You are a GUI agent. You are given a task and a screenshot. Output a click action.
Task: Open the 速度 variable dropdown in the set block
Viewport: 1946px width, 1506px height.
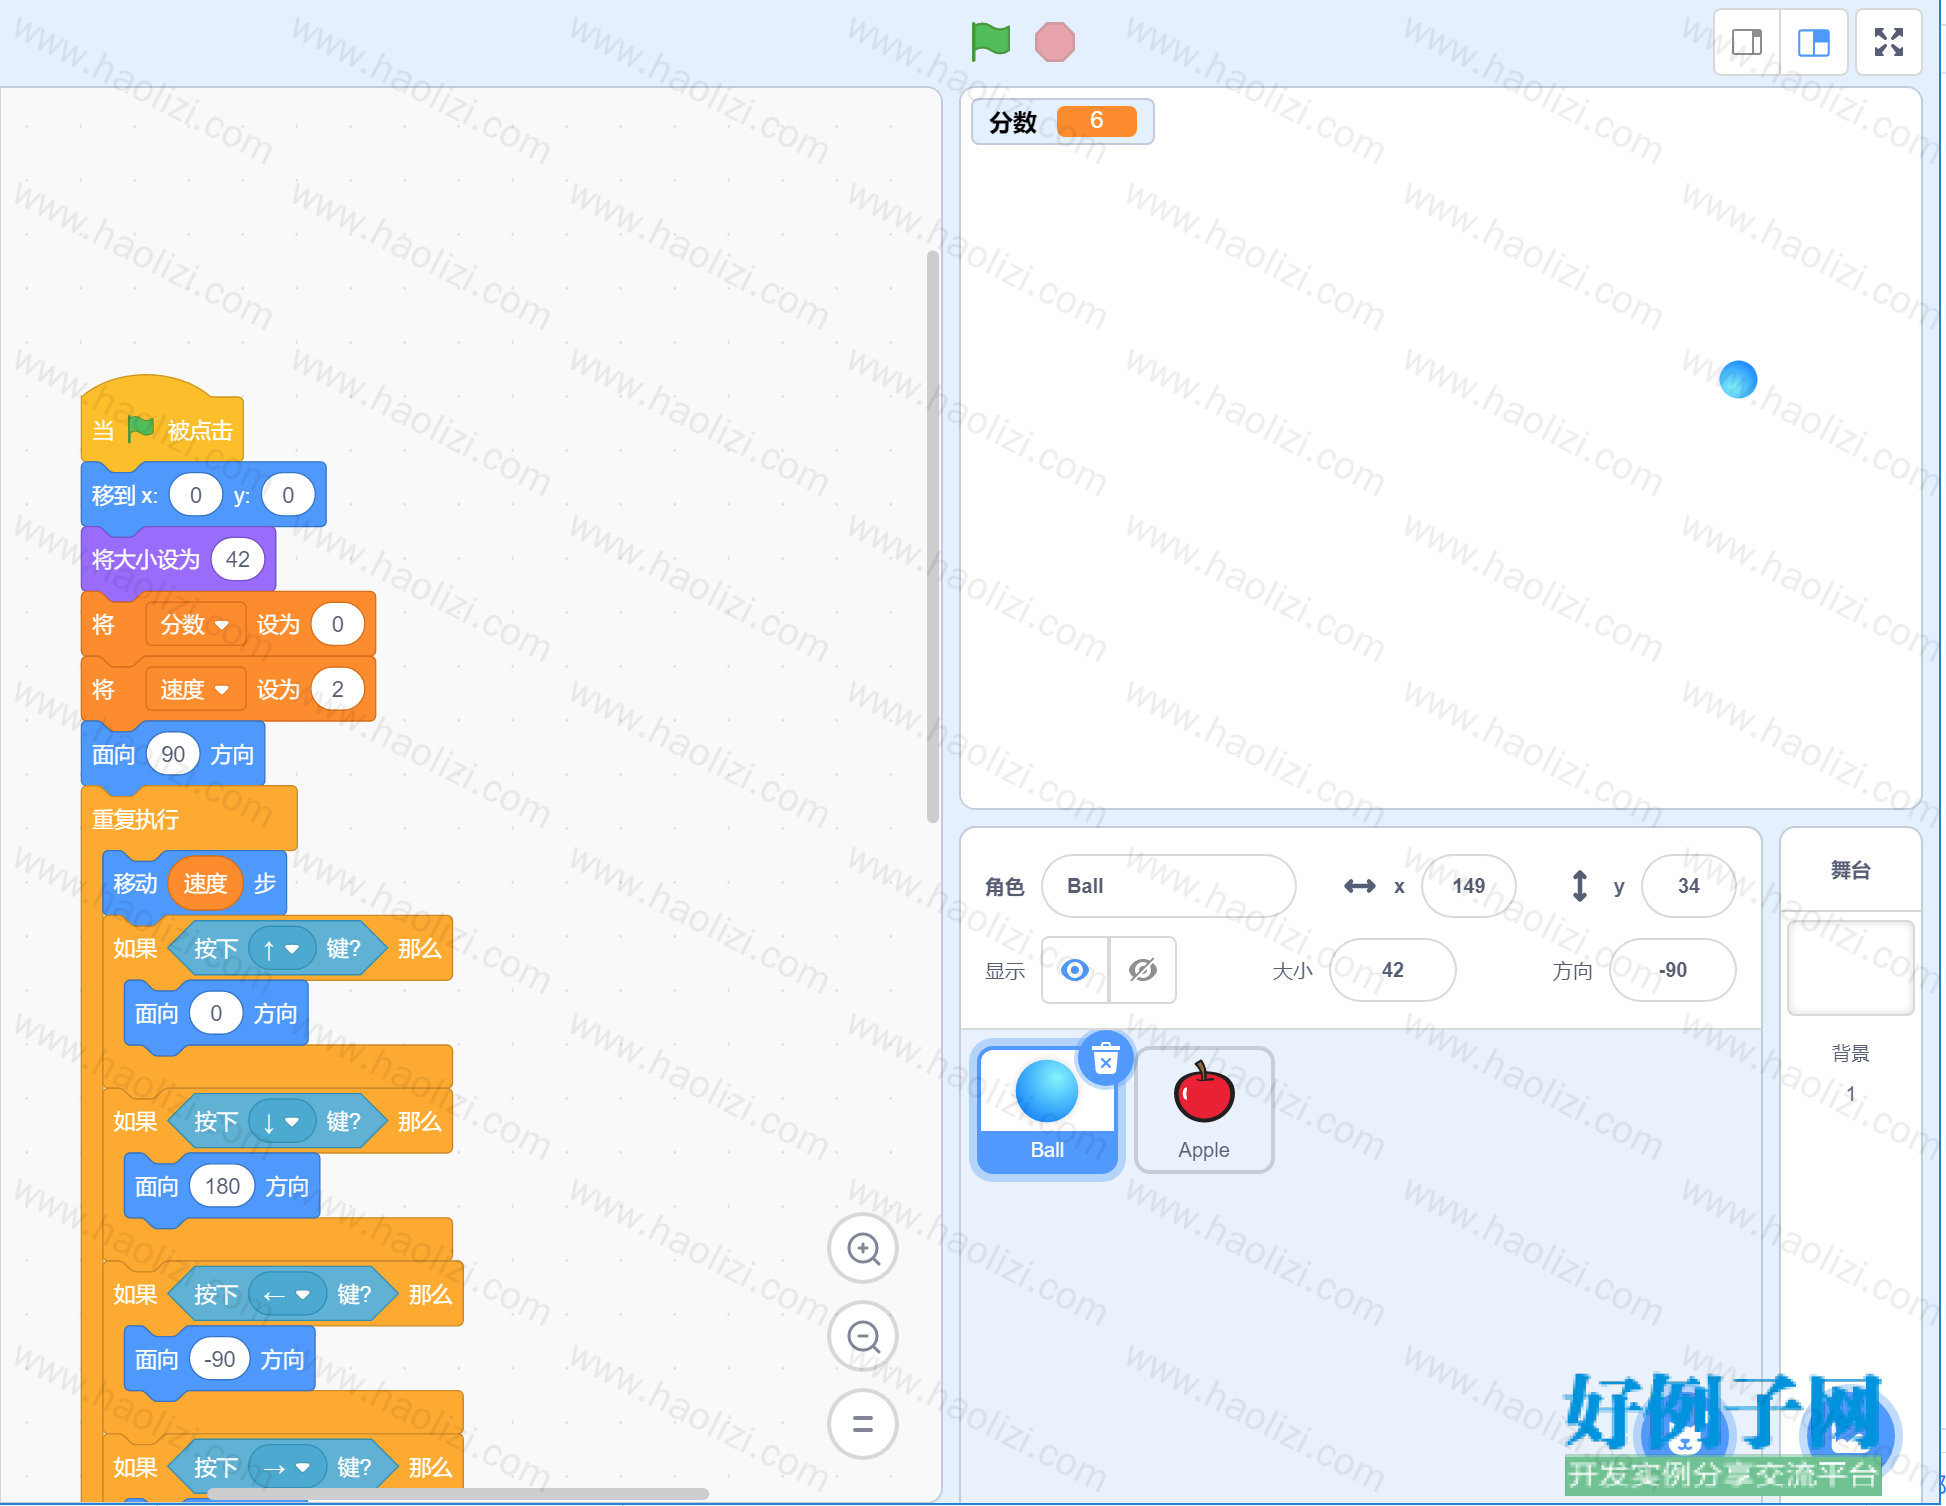pos(195,690)
